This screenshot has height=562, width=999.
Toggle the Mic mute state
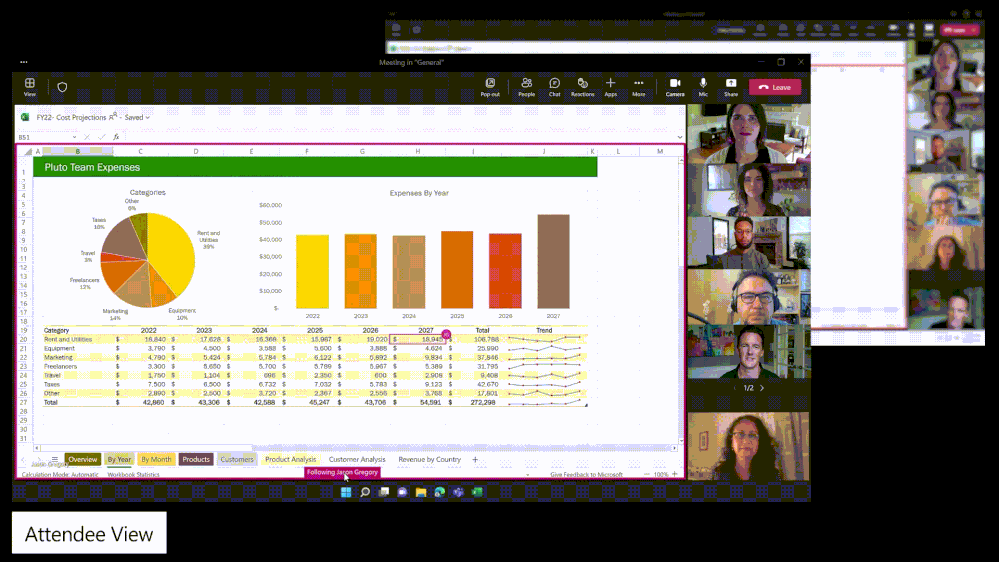(x=703, y=87)
